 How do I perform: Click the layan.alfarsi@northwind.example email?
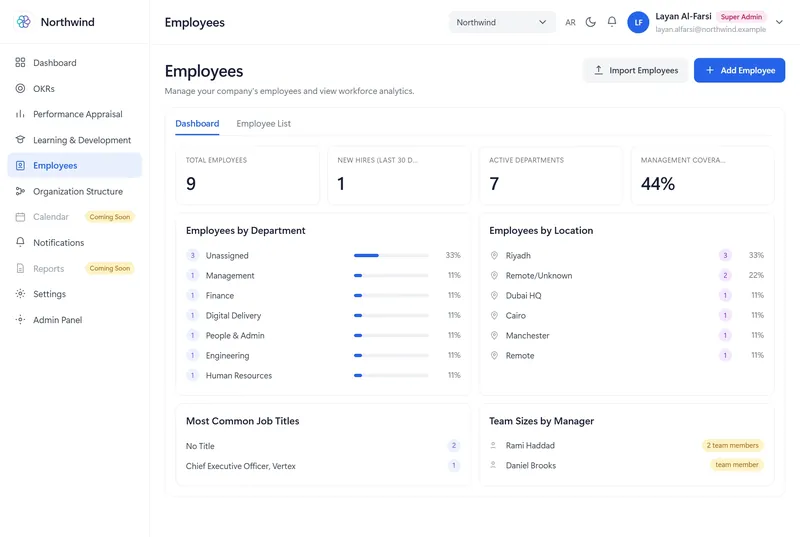point(710,30)
